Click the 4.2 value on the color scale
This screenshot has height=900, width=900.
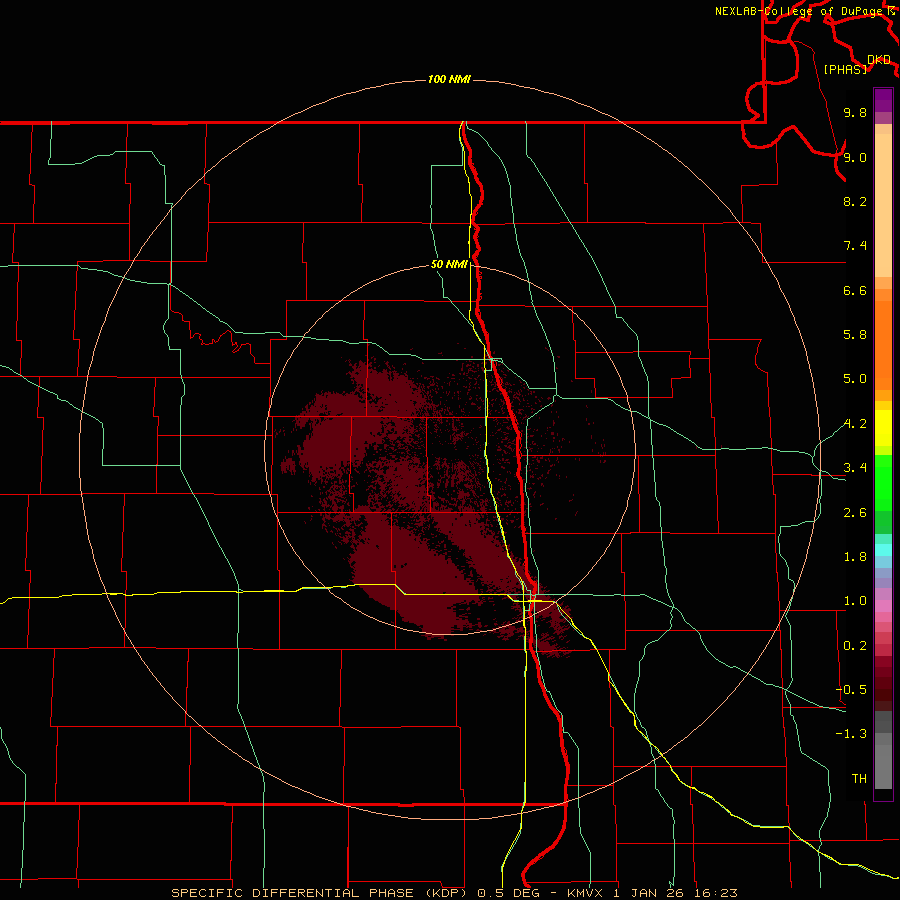click(x=855, y=424)
